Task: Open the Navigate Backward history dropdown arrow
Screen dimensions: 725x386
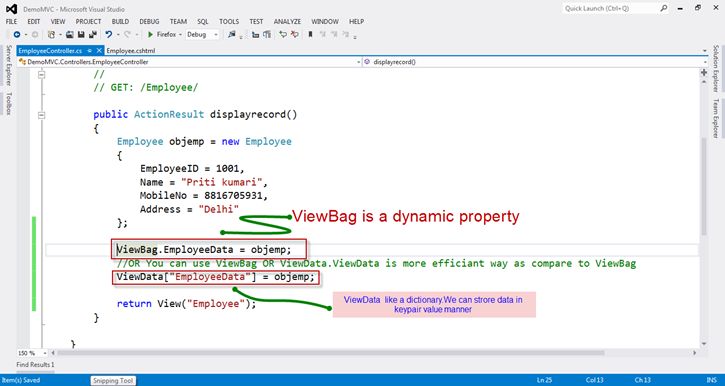Action: click(x=26, y=35)
